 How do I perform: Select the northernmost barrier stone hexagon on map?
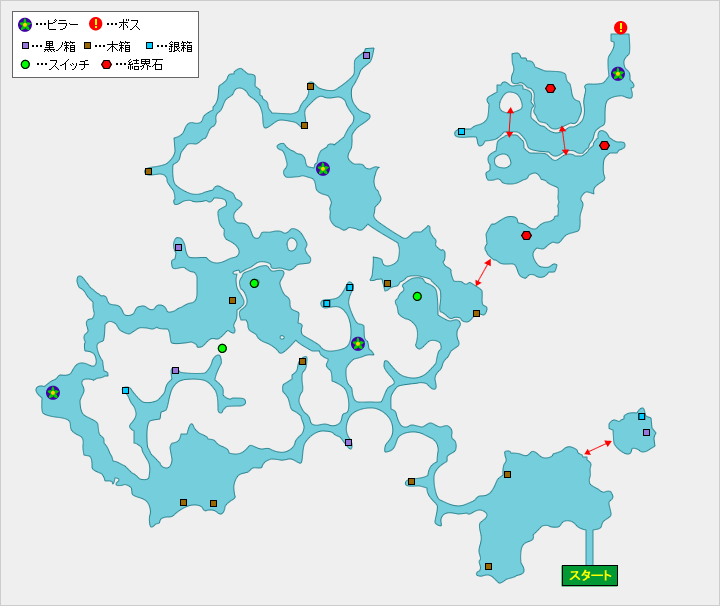[550, 89]
